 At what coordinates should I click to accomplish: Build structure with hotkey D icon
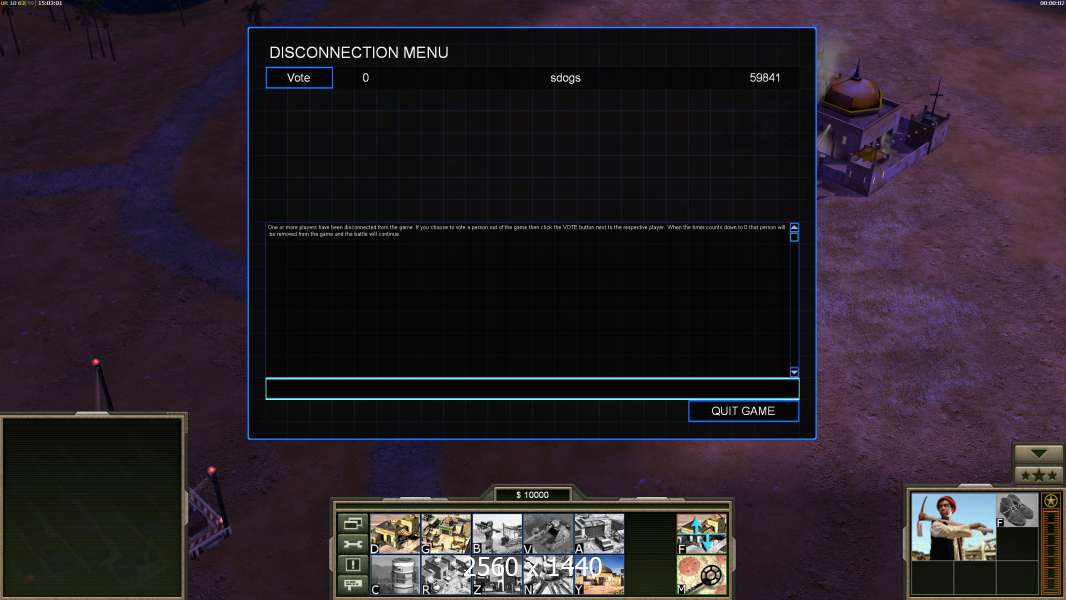tap(395, 533)
